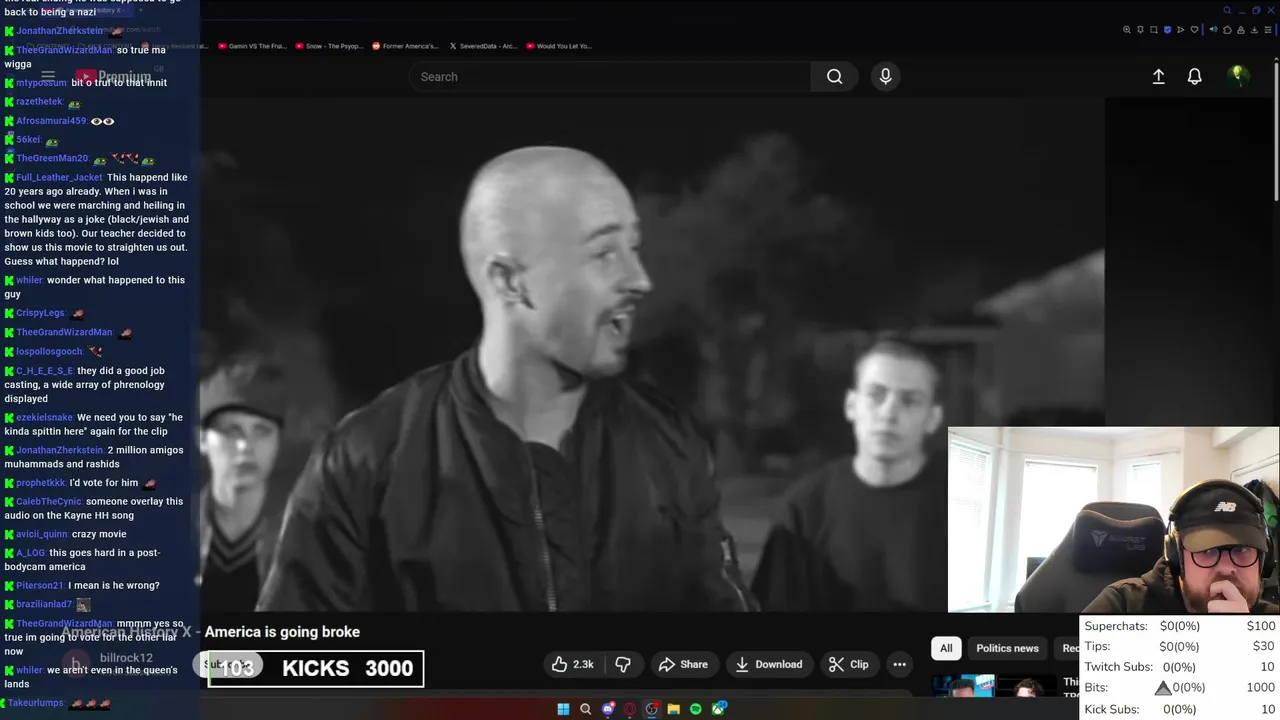Screen dimensions: 1280x720
Task: Click the 'Twitch Subs:' goal row label
Action: pos(1118,667)
